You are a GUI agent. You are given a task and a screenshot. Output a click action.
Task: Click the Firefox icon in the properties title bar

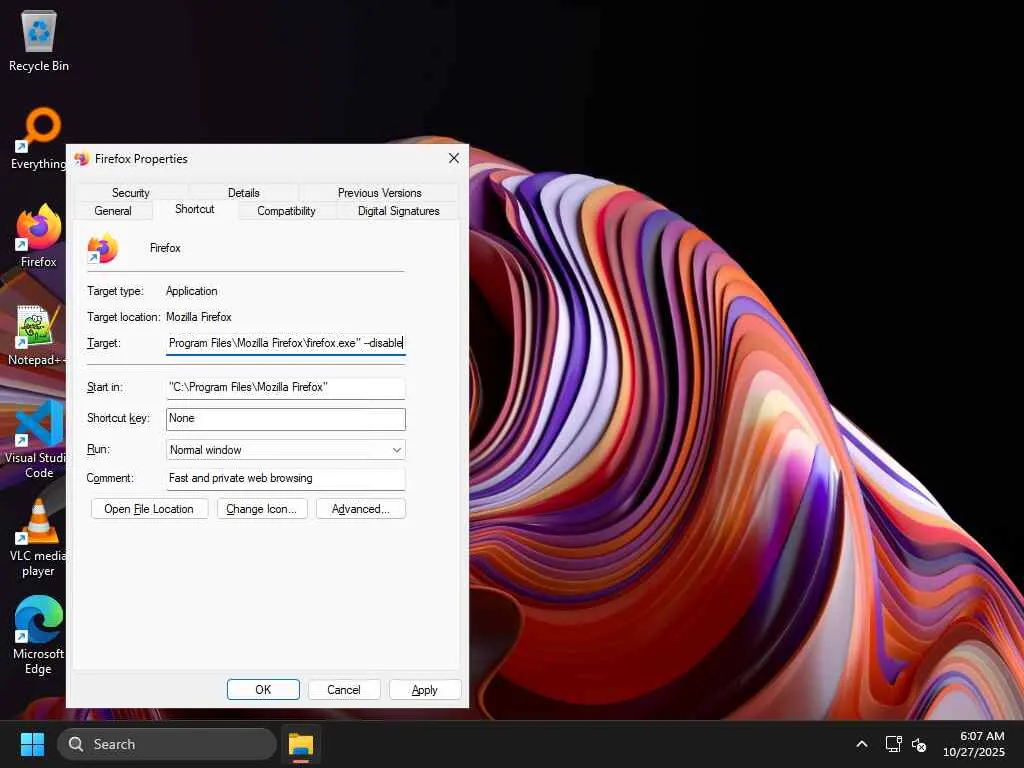(82, 159)
